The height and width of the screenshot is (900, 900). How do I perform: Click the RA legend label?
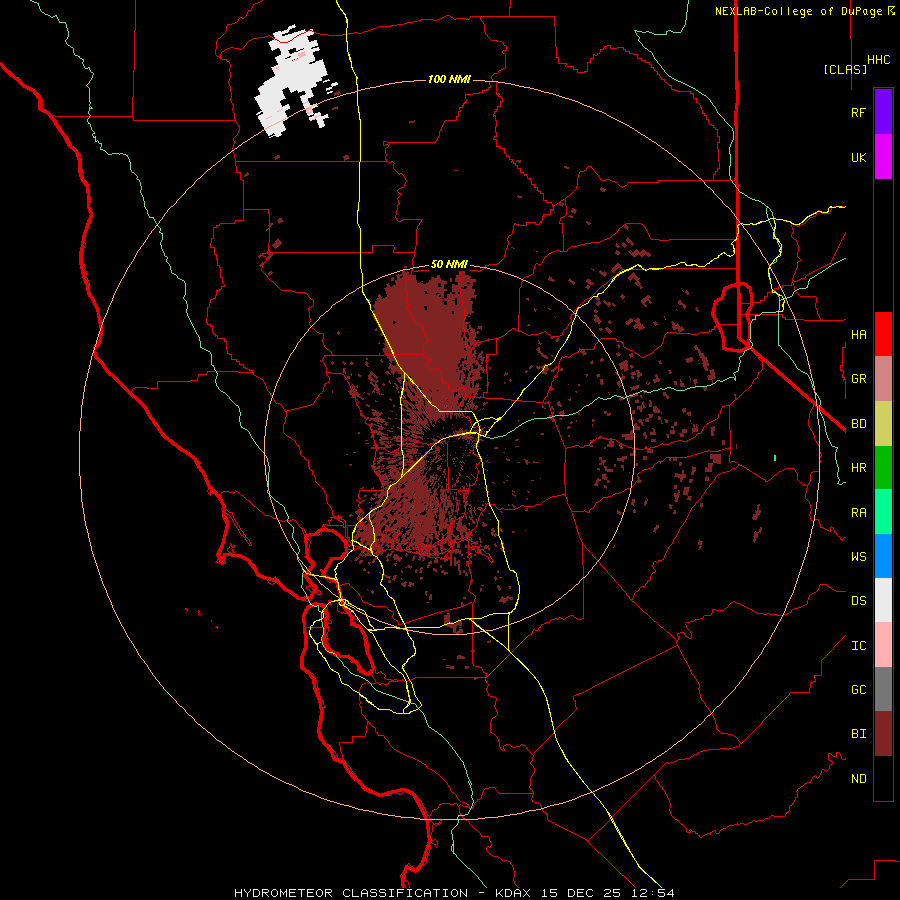point(858,513)
